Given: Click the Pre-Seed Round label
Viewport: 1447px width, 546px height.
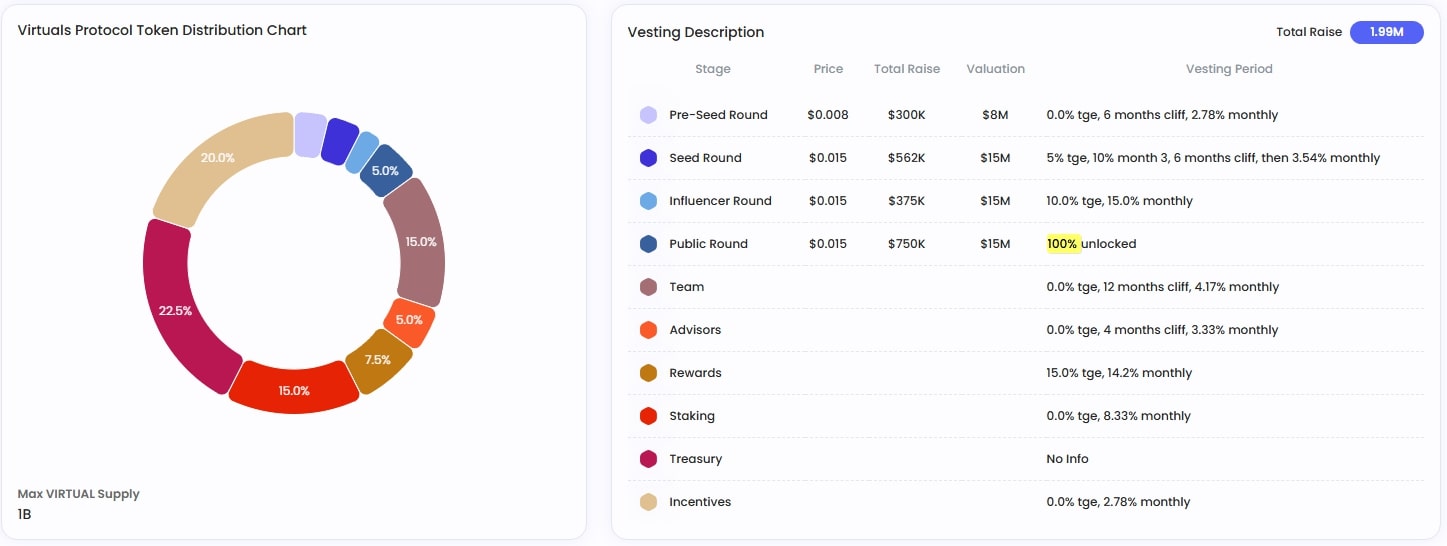Looking at the screenshot, I should tap(719, 115).
